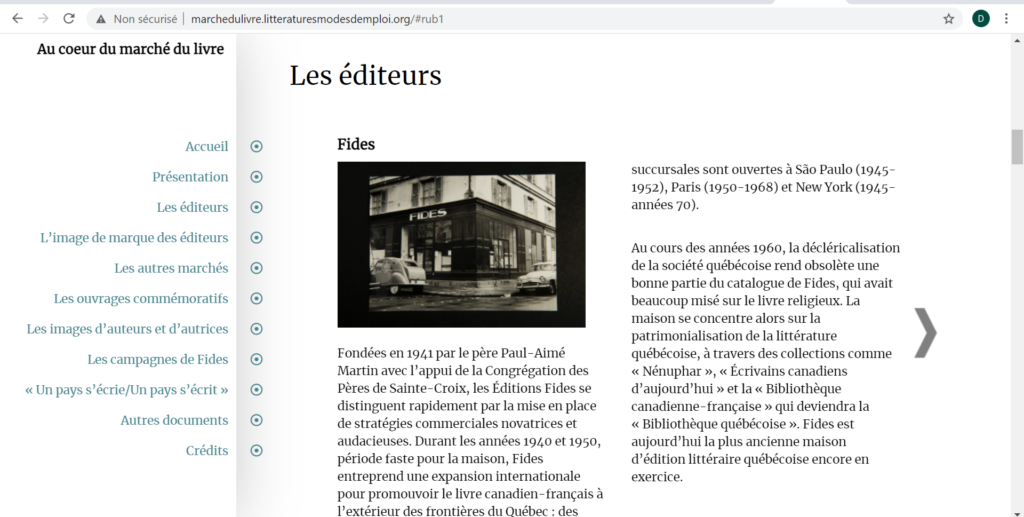Click the scrollbar down arrow
1024x517 pixels.
pos(1017,513)
